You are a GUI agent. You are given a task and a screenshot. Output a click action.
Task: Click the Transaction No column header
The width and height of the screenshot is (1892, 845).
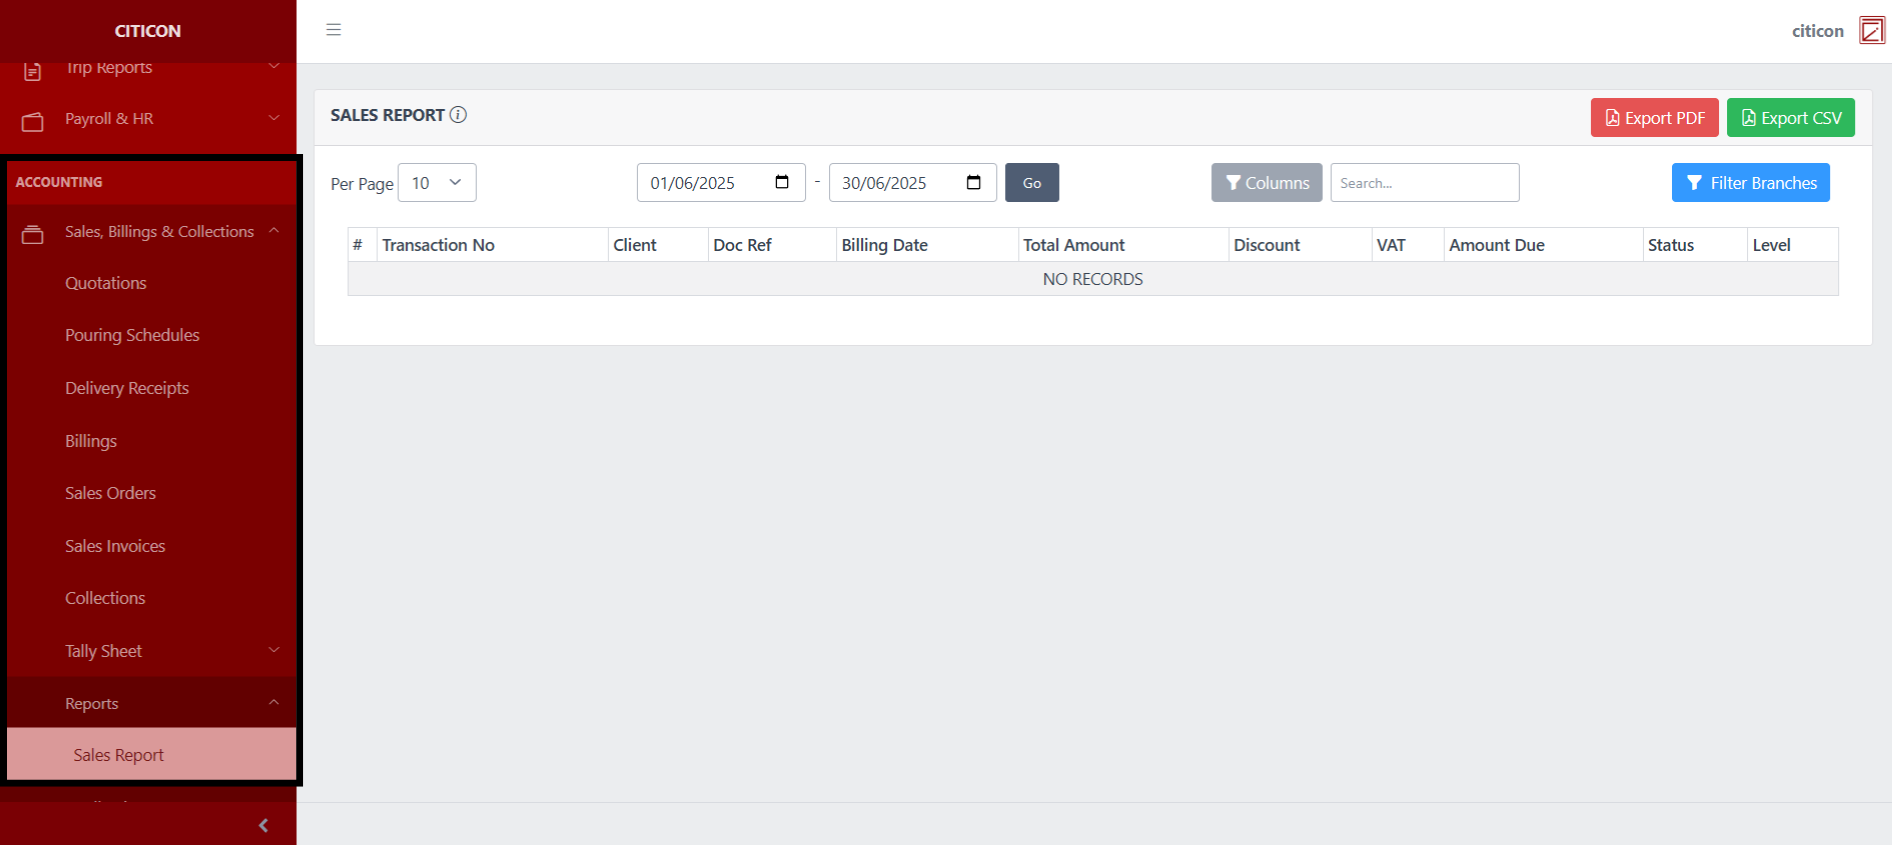pos(492,245)
